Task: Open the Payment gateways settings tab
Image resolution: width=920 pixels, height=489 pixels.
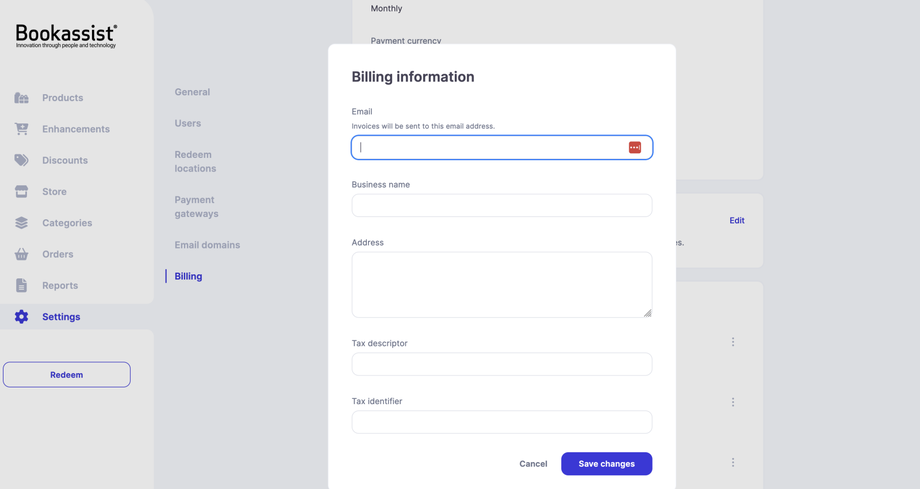Action: click(x=196, y=207)
